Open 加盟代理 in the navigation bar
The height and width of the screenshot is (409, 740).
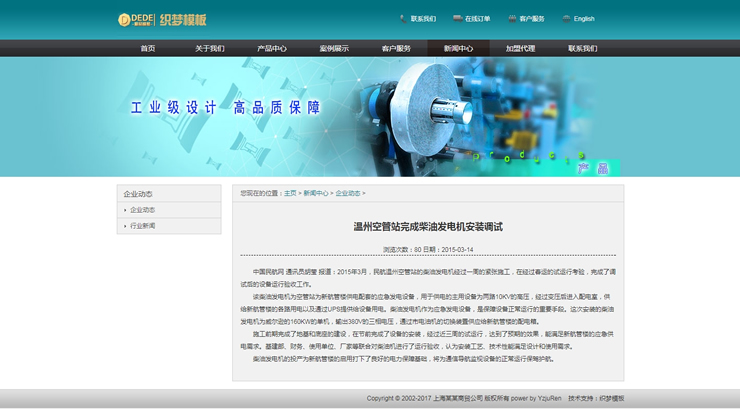520,48
